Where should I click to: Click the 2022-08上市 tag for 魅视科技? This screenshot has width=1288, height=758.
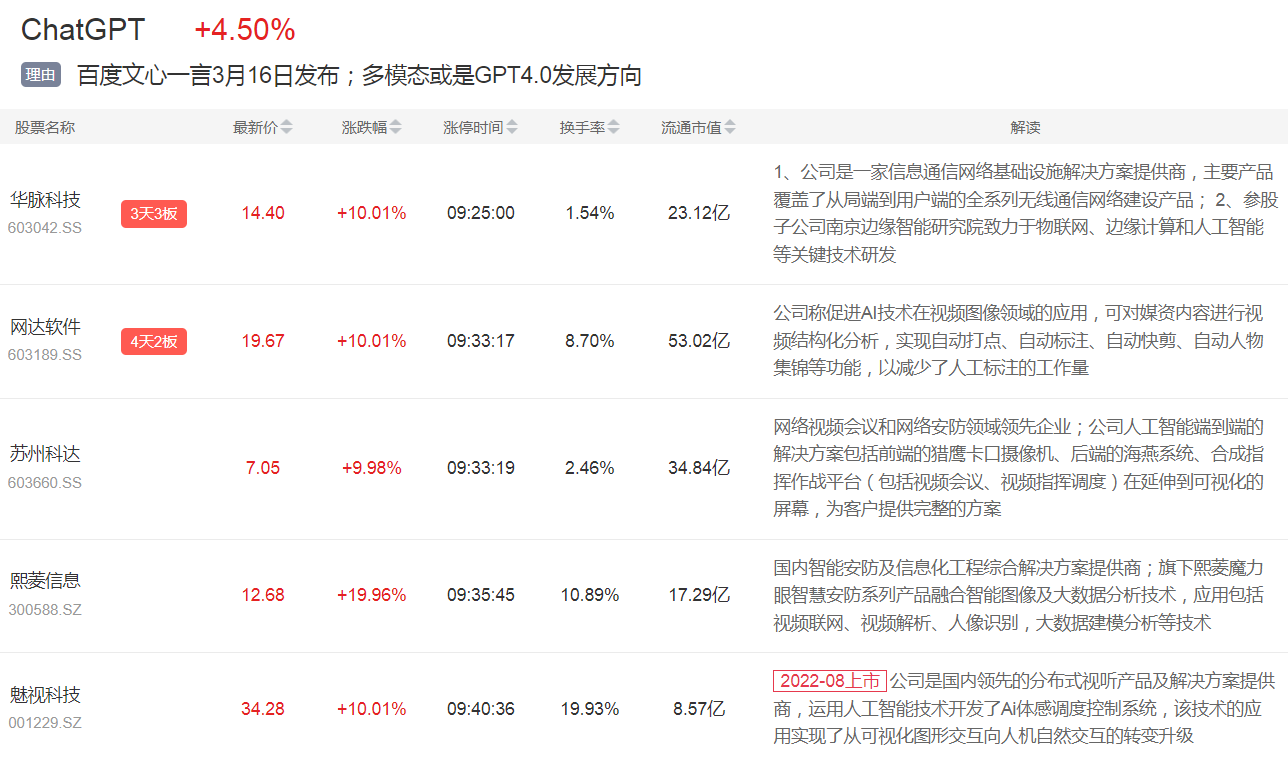pos(829,681)
